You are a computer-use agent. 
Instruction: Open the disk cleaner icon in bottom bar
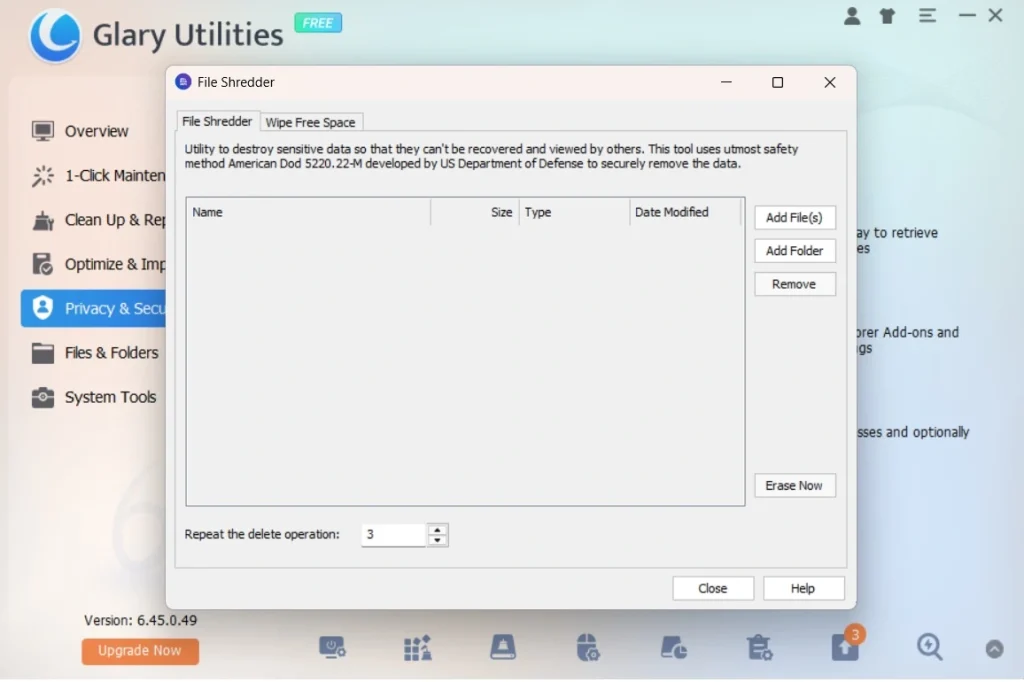coord(503,647)
